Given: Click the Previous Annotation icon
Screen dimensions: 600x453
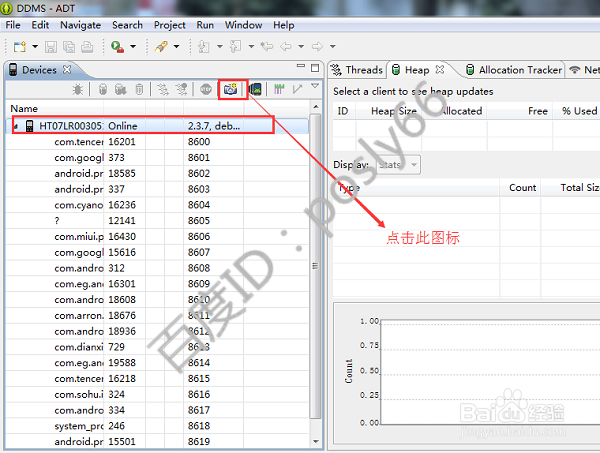Looking at the screenshot, I should pyautogui.click(x=235, y=47).
